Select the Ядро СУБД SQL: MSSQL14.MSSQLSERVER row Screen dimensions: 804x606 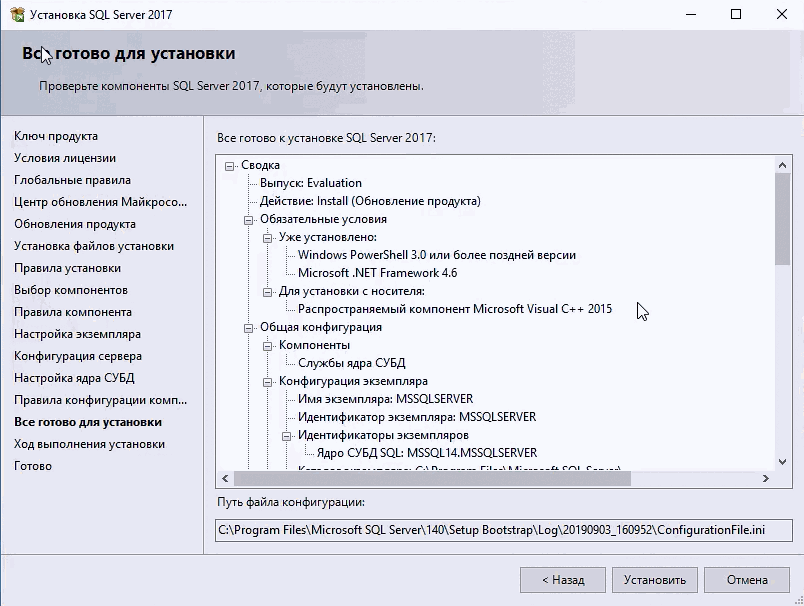[x=427, y=453]
